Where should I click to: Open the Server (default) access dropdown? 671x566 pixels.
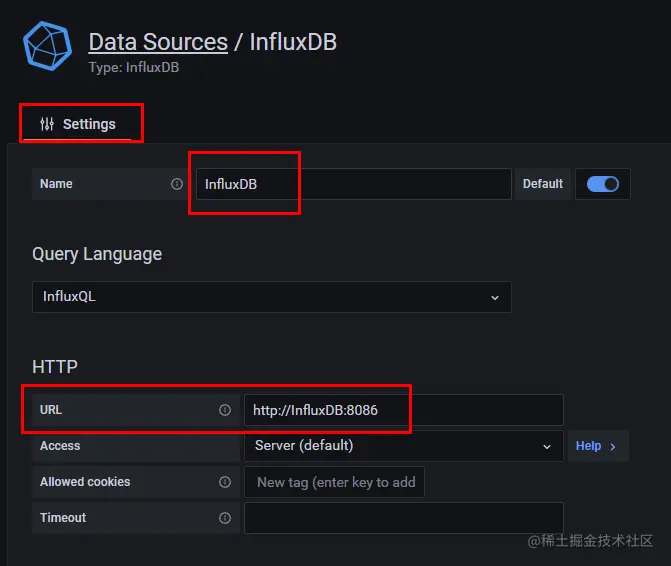click(404, 446)
